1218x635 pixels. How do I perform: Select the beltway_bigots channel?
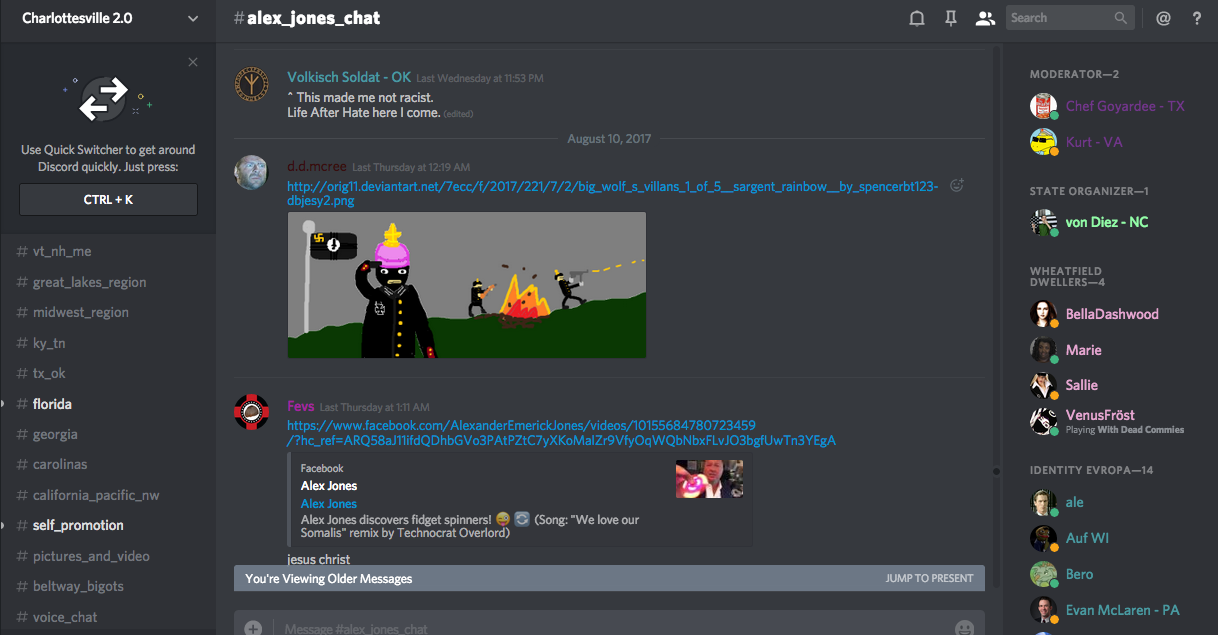tap(77, 586)
